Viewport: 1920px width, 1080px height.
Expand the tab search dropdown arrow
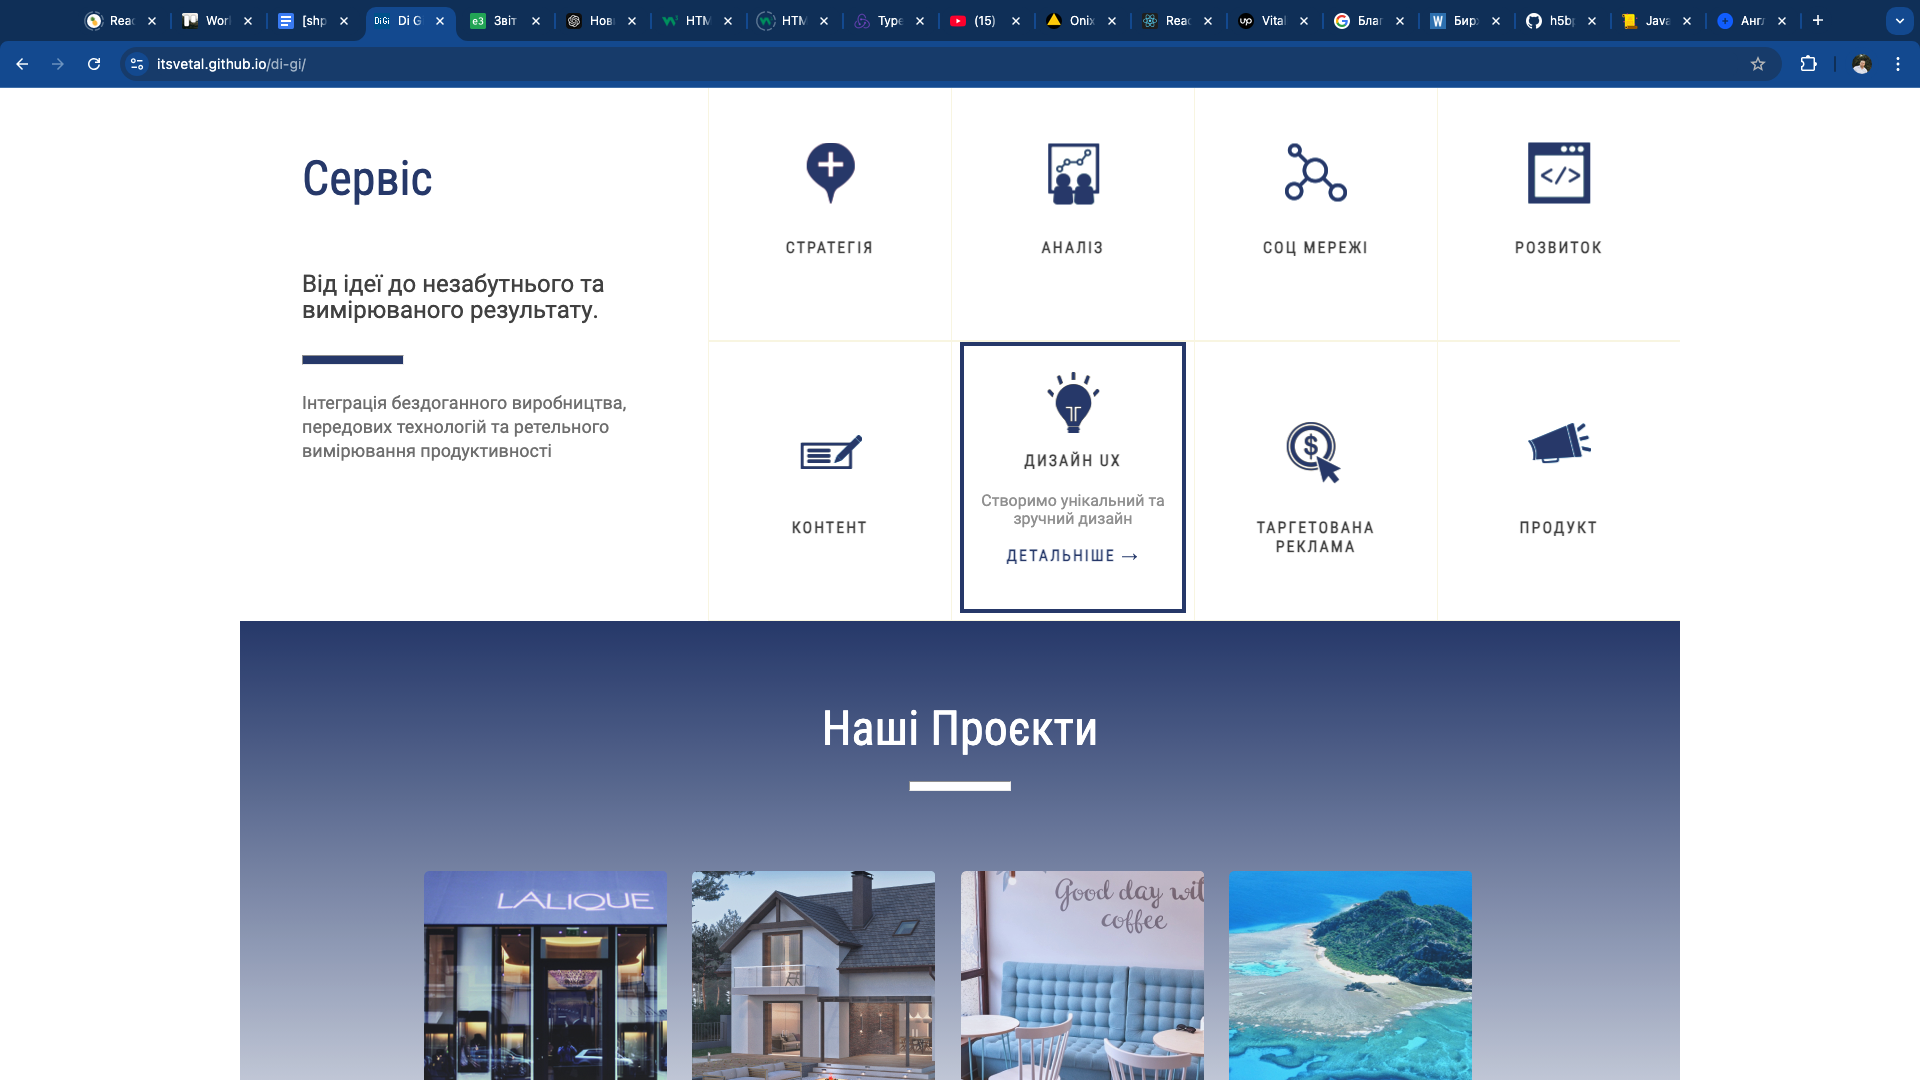tap(1899, 20)
